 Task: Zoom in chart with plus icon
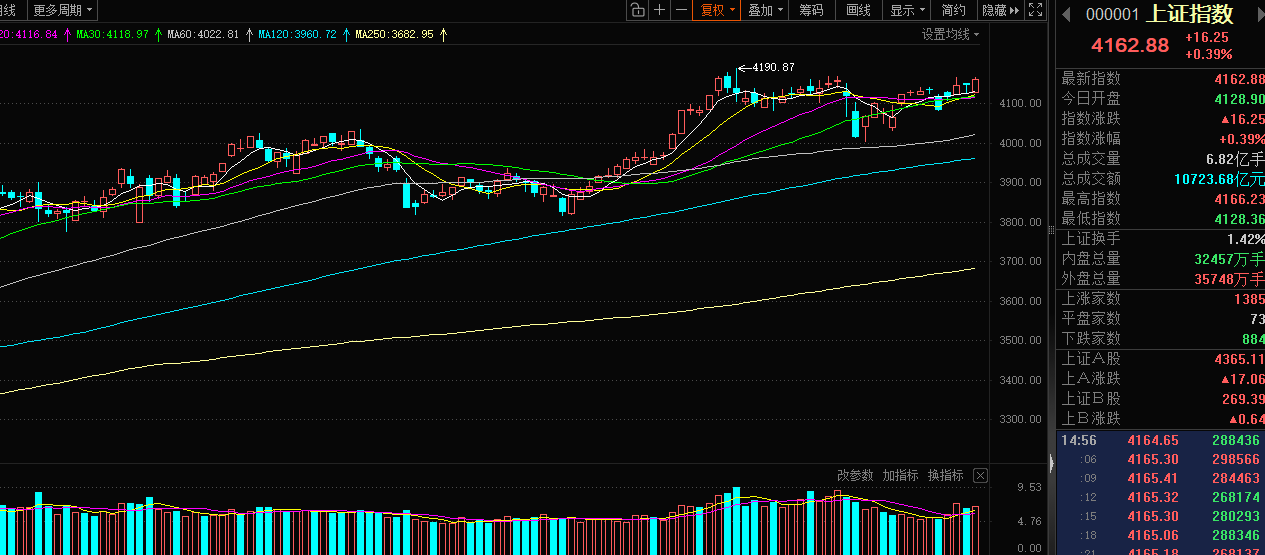(x=659, y=10)
